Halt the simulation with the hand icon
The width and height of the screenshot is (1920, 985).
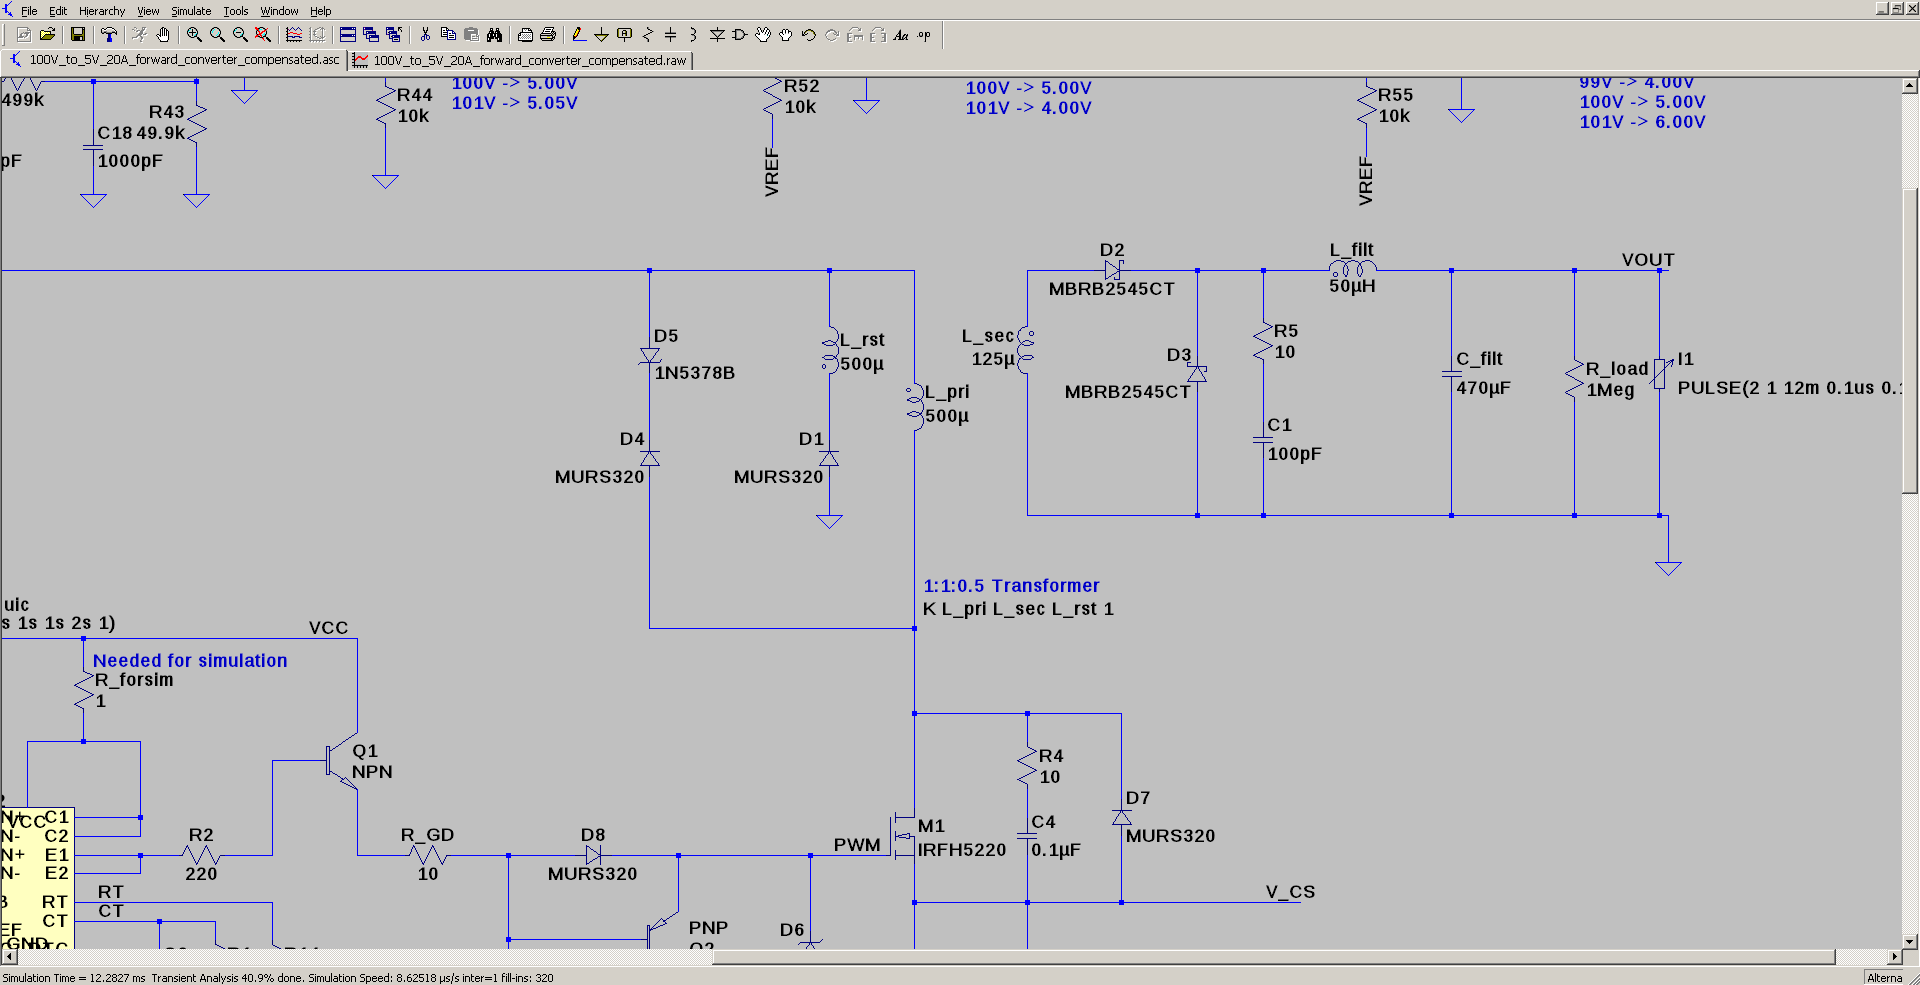pyautogui.click(x=163, y=35)
